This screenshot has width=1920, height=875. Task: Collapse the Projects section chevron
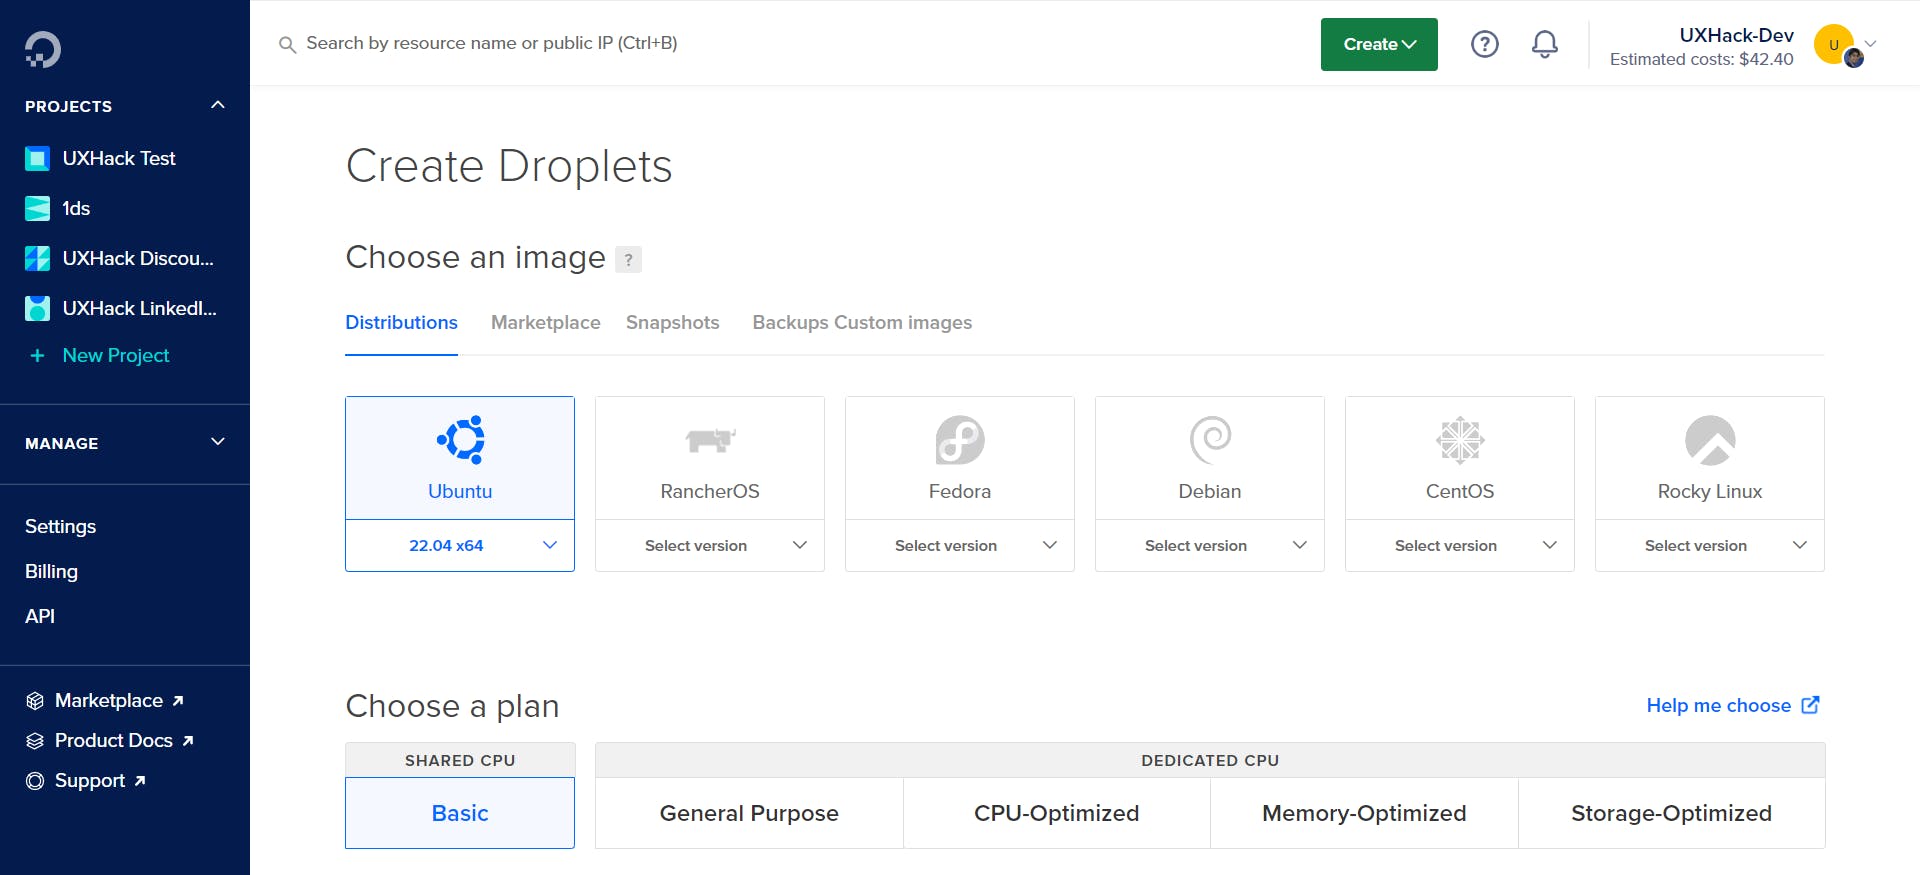218,105
